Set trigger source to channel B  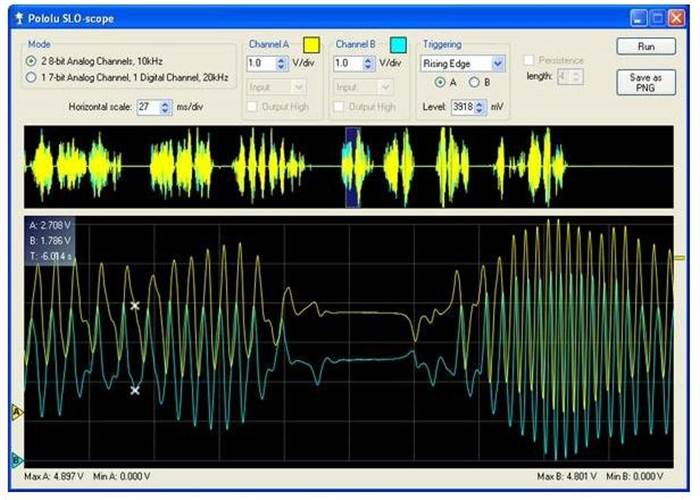473,82
